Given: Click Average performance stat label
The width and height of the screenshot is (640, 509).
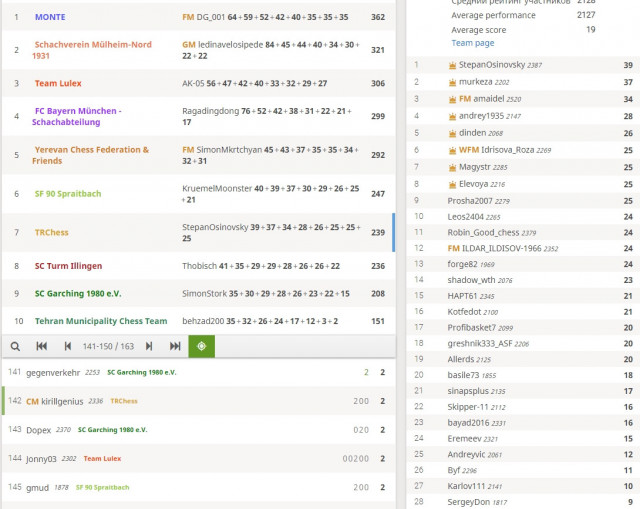Looking at the screenshot, I should (493, 16).
